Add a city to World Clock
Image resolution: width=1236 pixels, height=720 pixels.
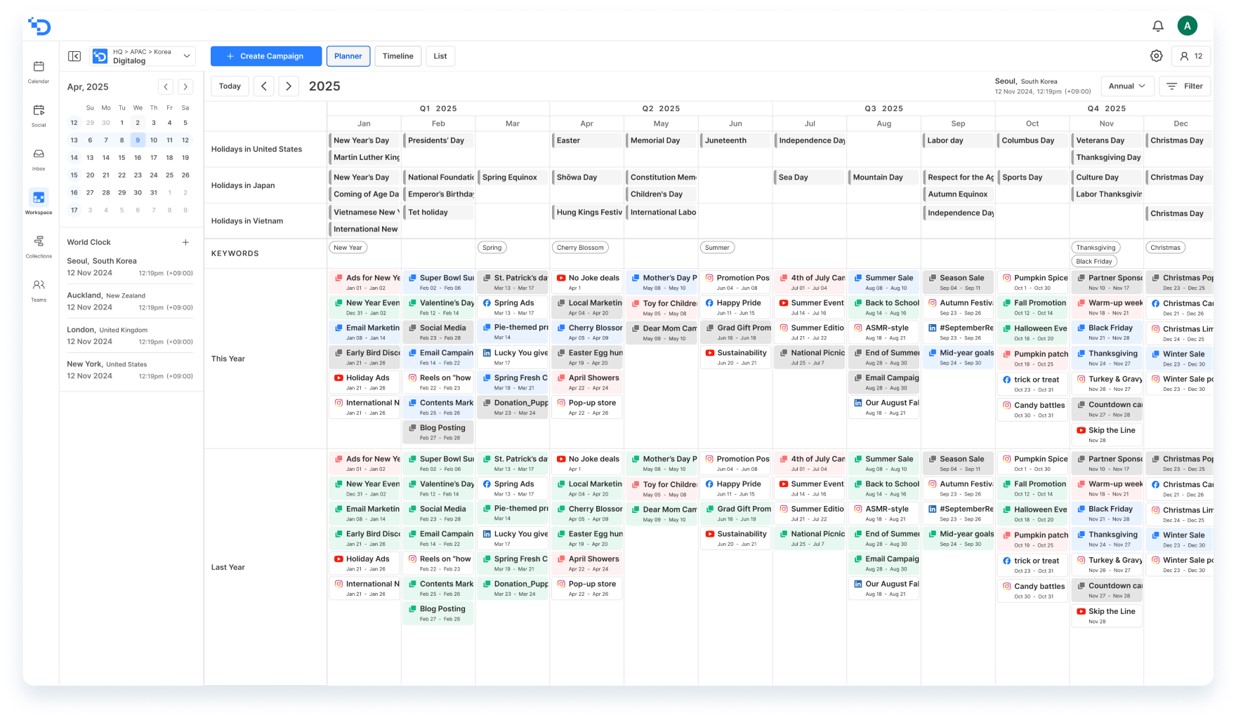[185, 242]
